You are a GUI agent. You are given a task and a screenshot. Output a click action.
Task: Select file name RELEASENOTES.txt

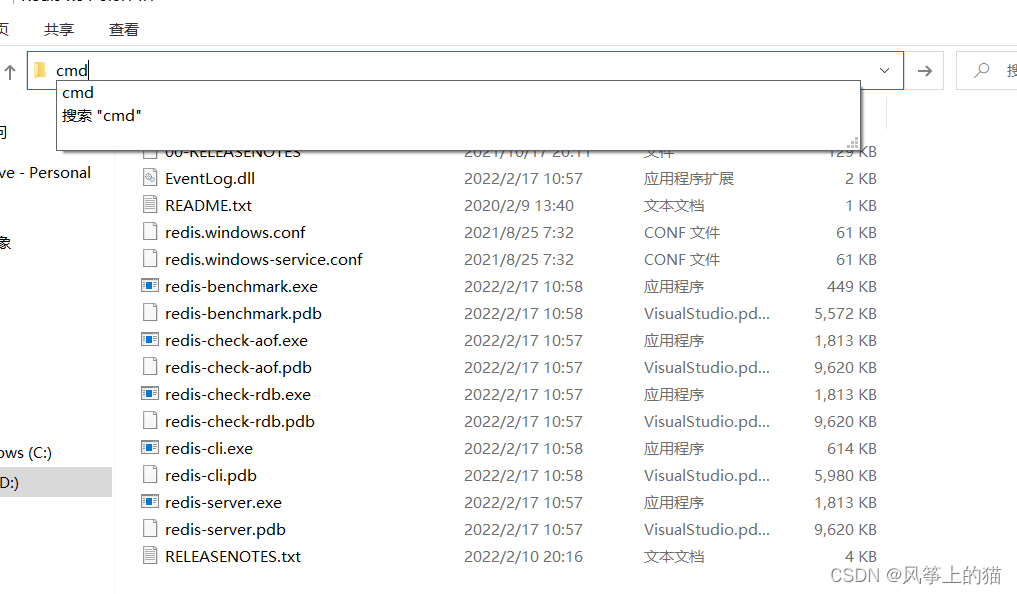point(233,557)
